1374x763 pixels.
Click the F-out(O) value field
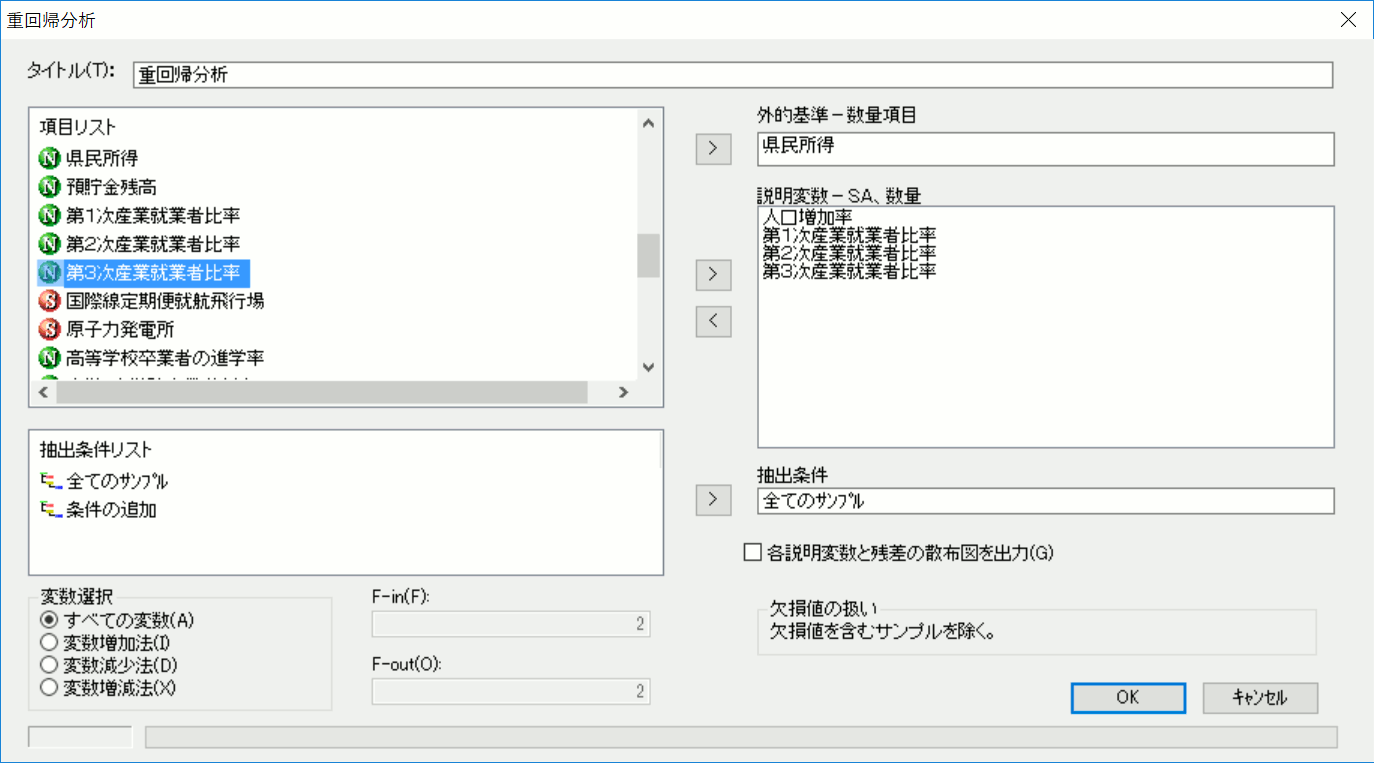511,691
